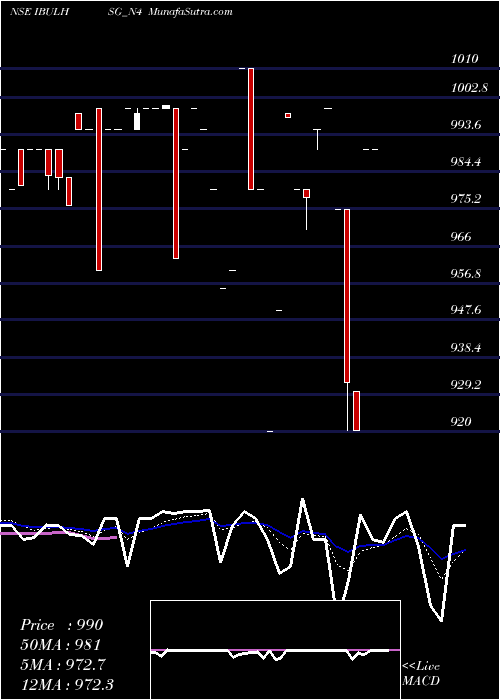The height and width of the screenshot is (700, 500).
Task: Click the 975.2 price axis label
Action: click(466, 199)
